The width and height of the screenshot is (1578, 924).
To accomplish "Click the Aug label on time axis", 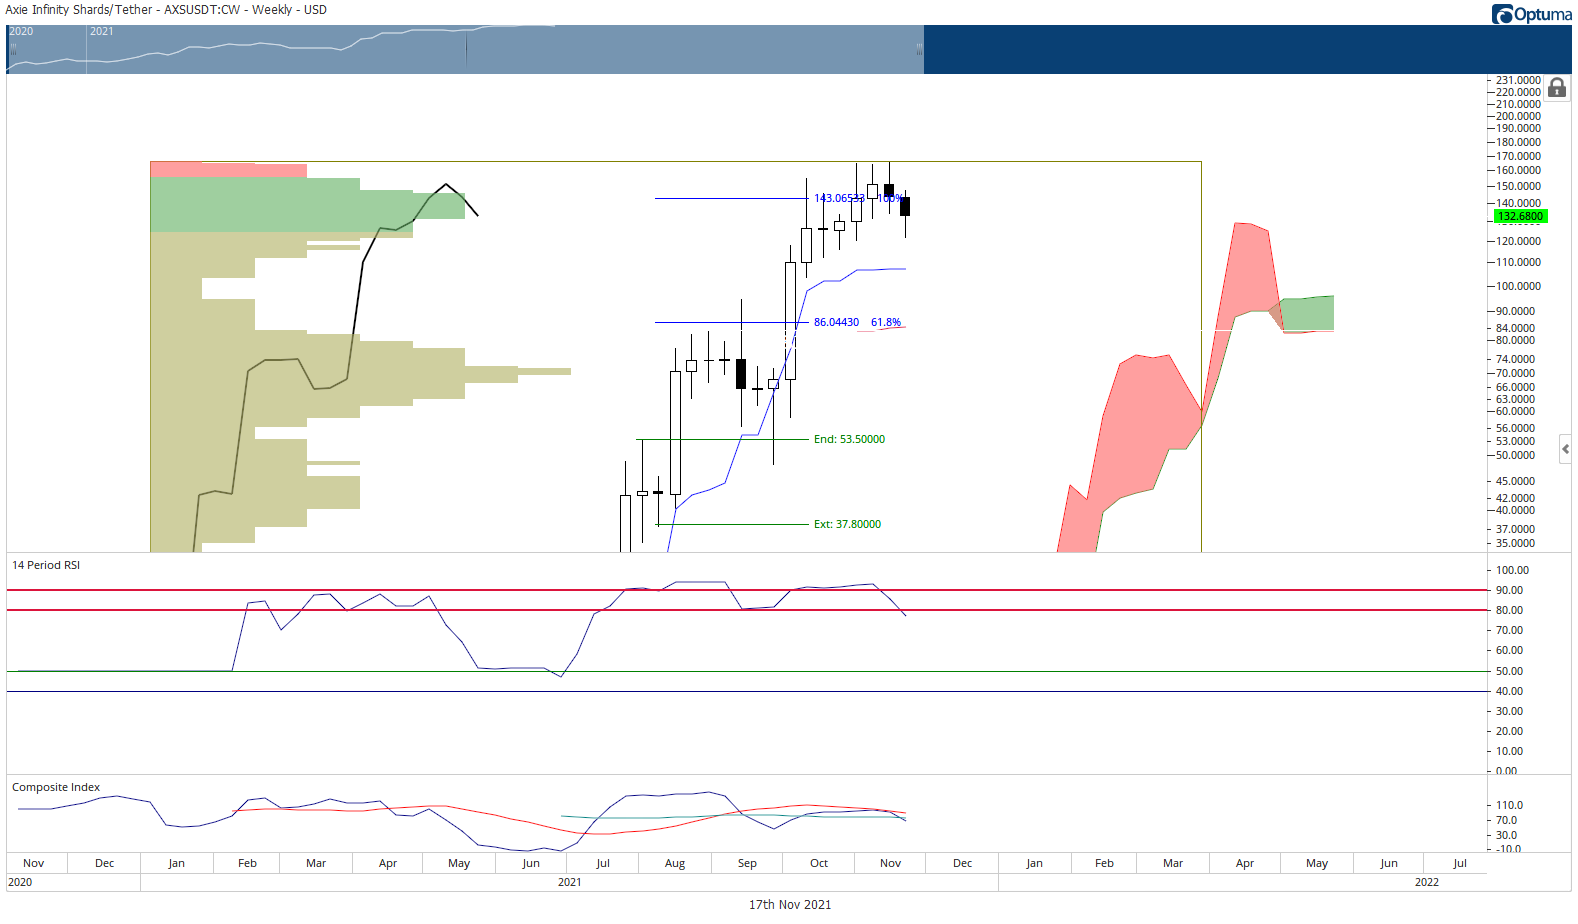I will [675, 863].
